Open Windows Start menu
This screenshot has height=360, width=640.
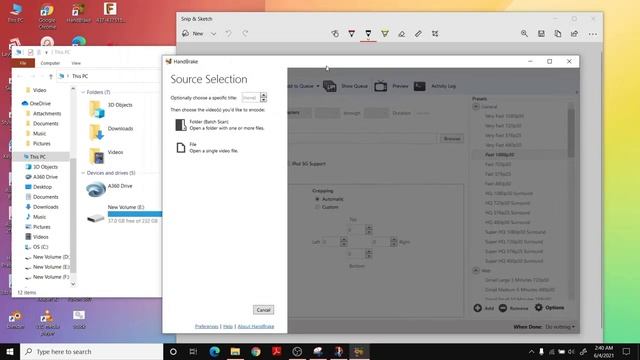click(x=10, y=351)
